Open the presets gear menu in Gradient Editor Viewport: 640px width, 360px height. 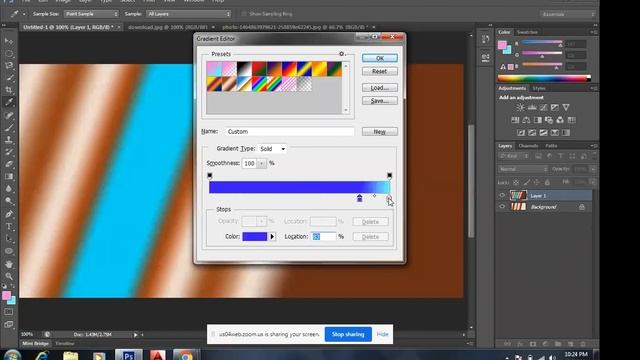click(342, 53)
